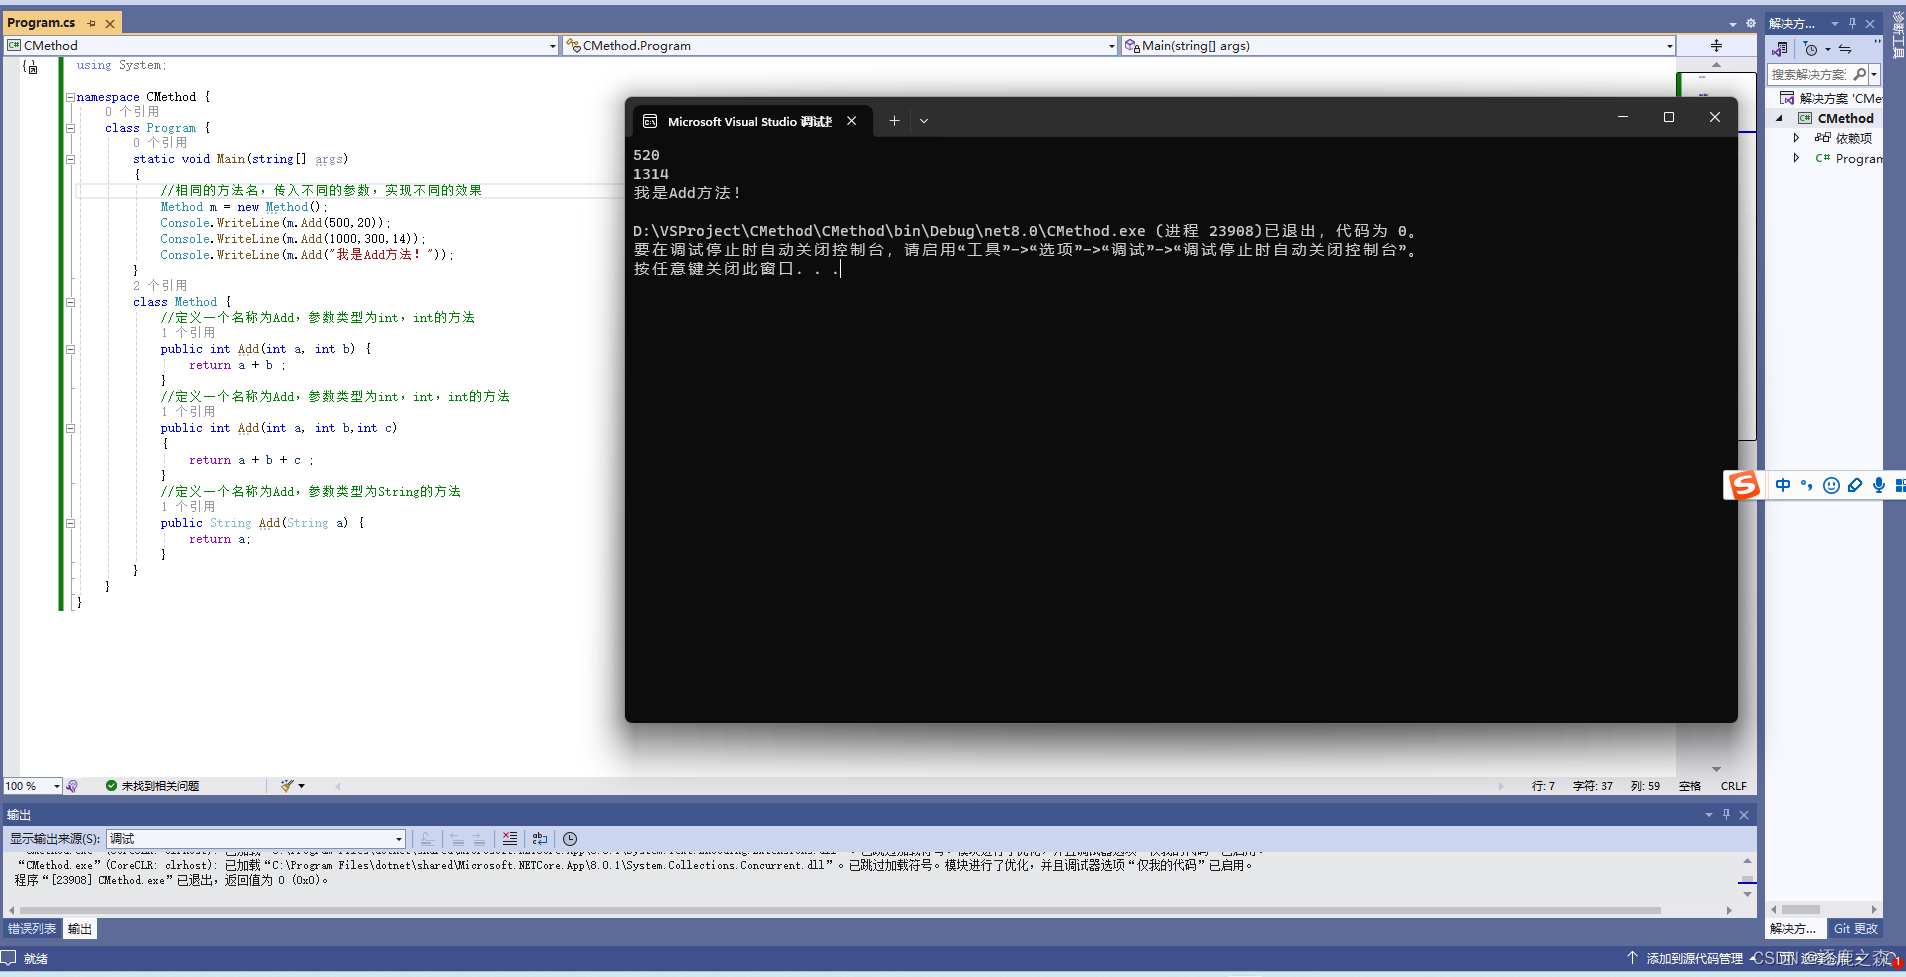Screen dimensions: 1906x977
Task: Pin the output panel with auto-hide icon
Action: (x=1726, y=815)
